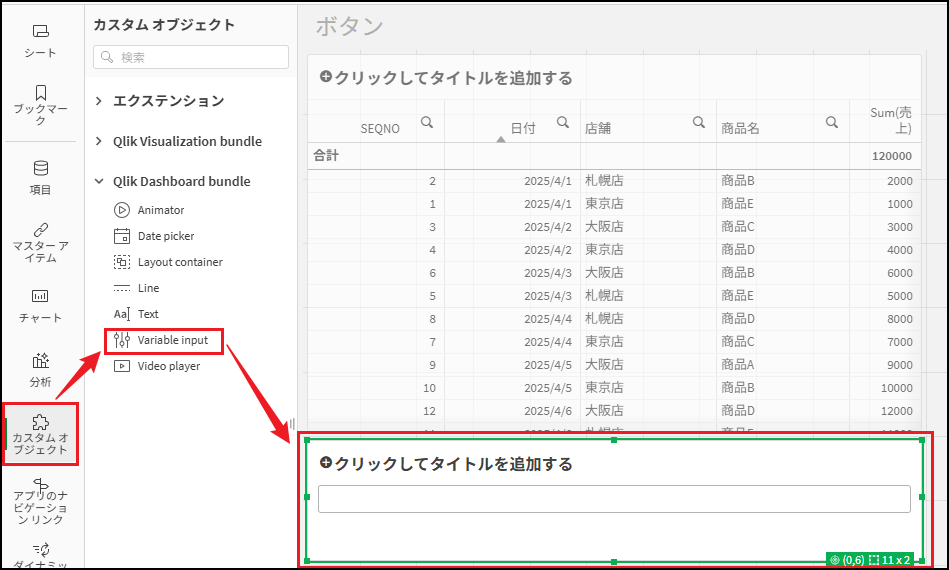This screenshot has width=949, height=570.
Task: Select 2025/4/6 in SEQNO 12 row
Action: click(x=548, y=411)
